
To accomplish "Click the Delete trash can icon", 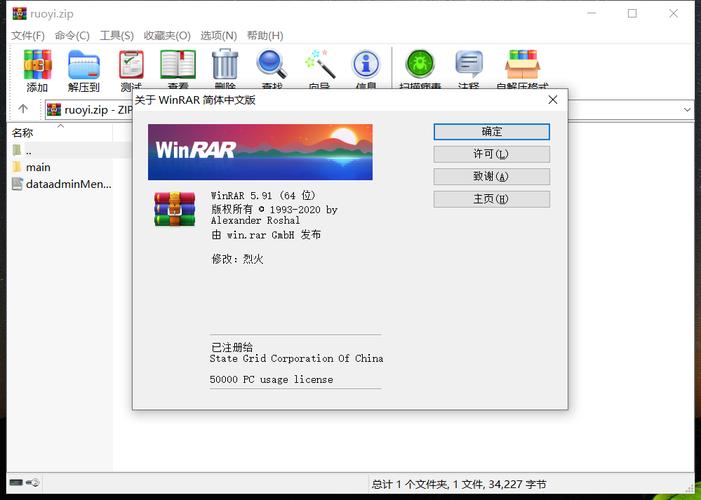I will tap(225, 65).
